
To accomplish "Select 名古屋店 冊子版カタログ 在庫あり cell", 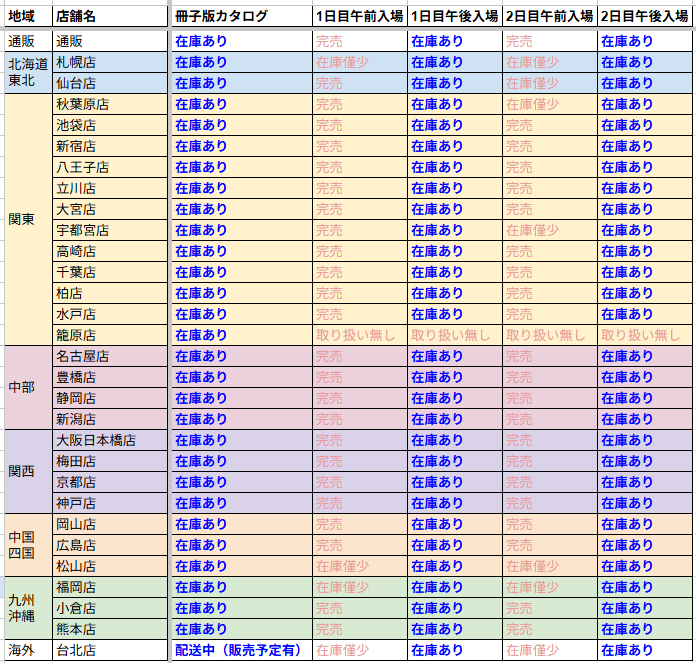I will coord(242,356).
